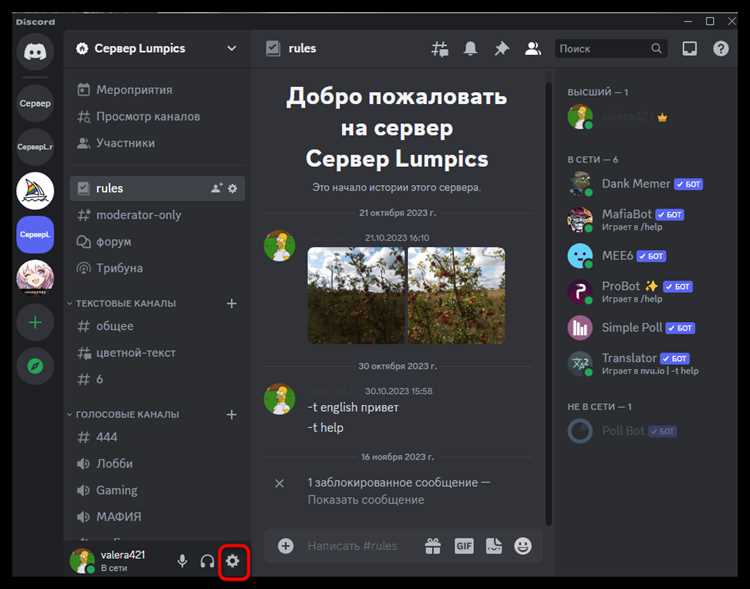Create invite icon on rules channel
This screenshot has height=589, width=750.
[216, 189]
